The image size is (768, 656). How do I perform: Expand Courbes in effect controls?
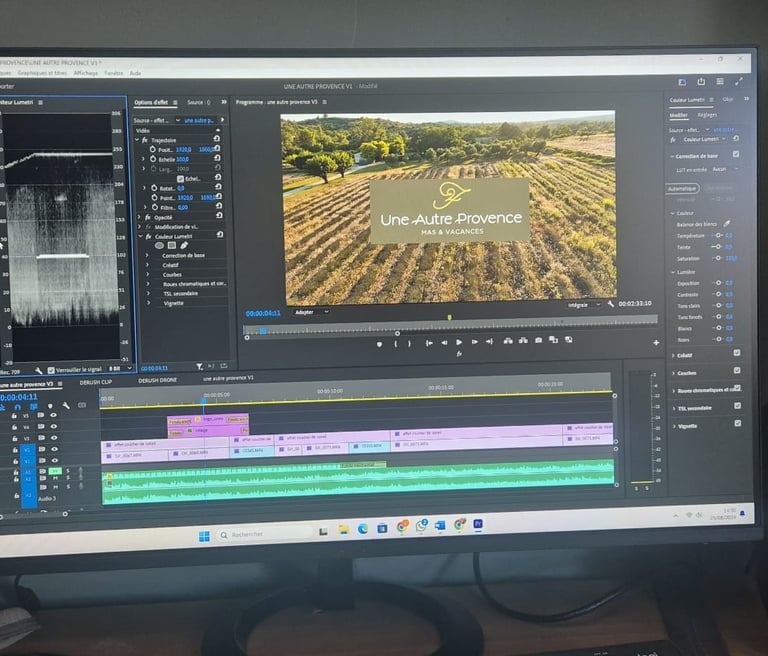tap(148, 274)
